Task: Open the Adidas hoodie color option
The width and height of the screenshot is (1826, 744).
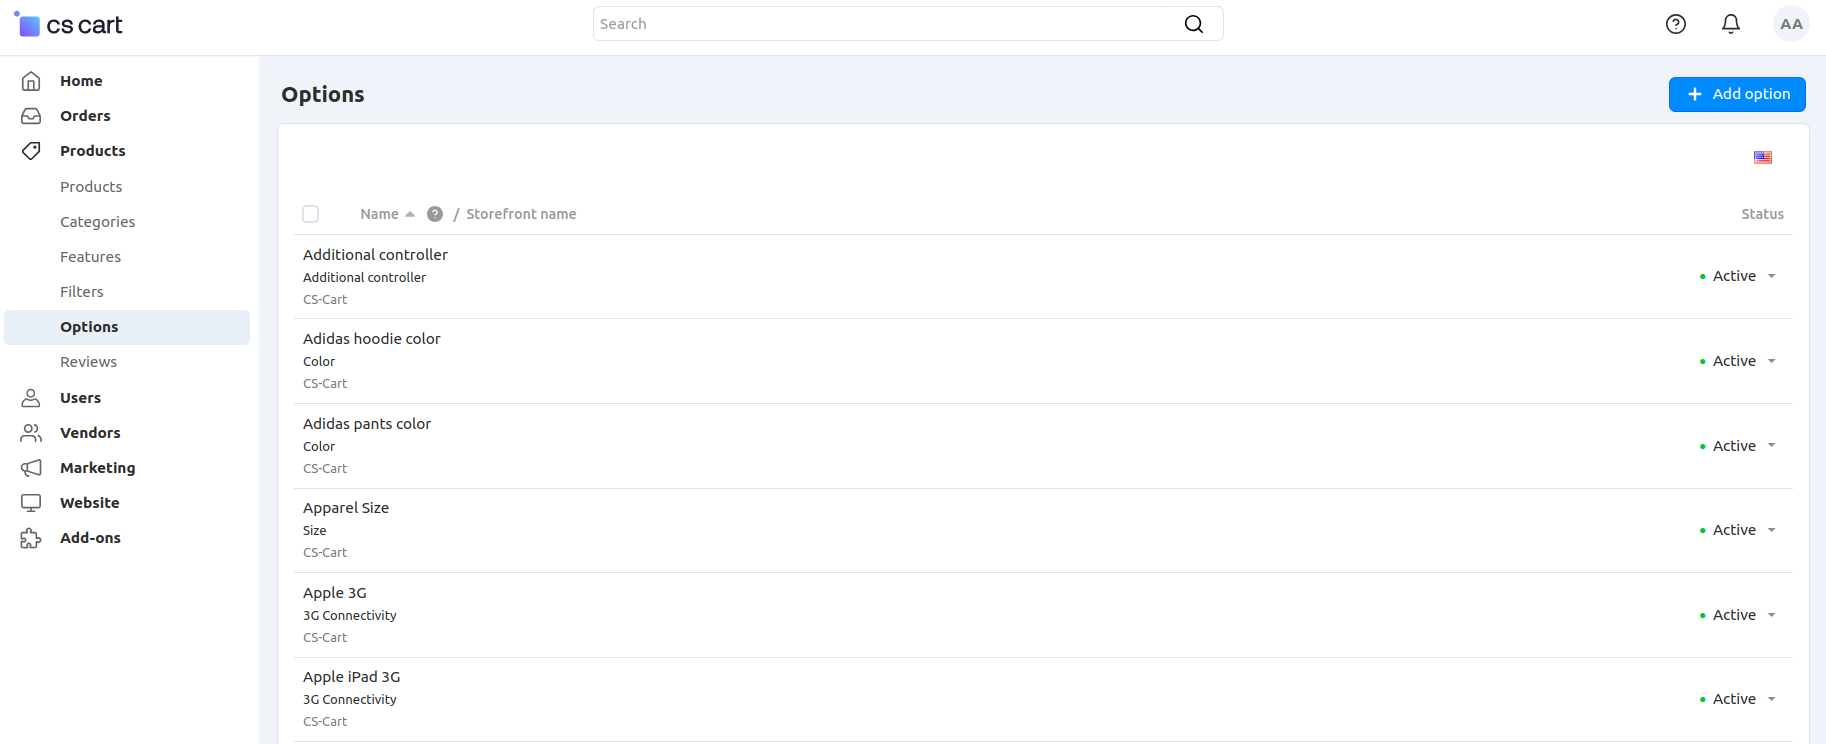Action: point(372,339)
